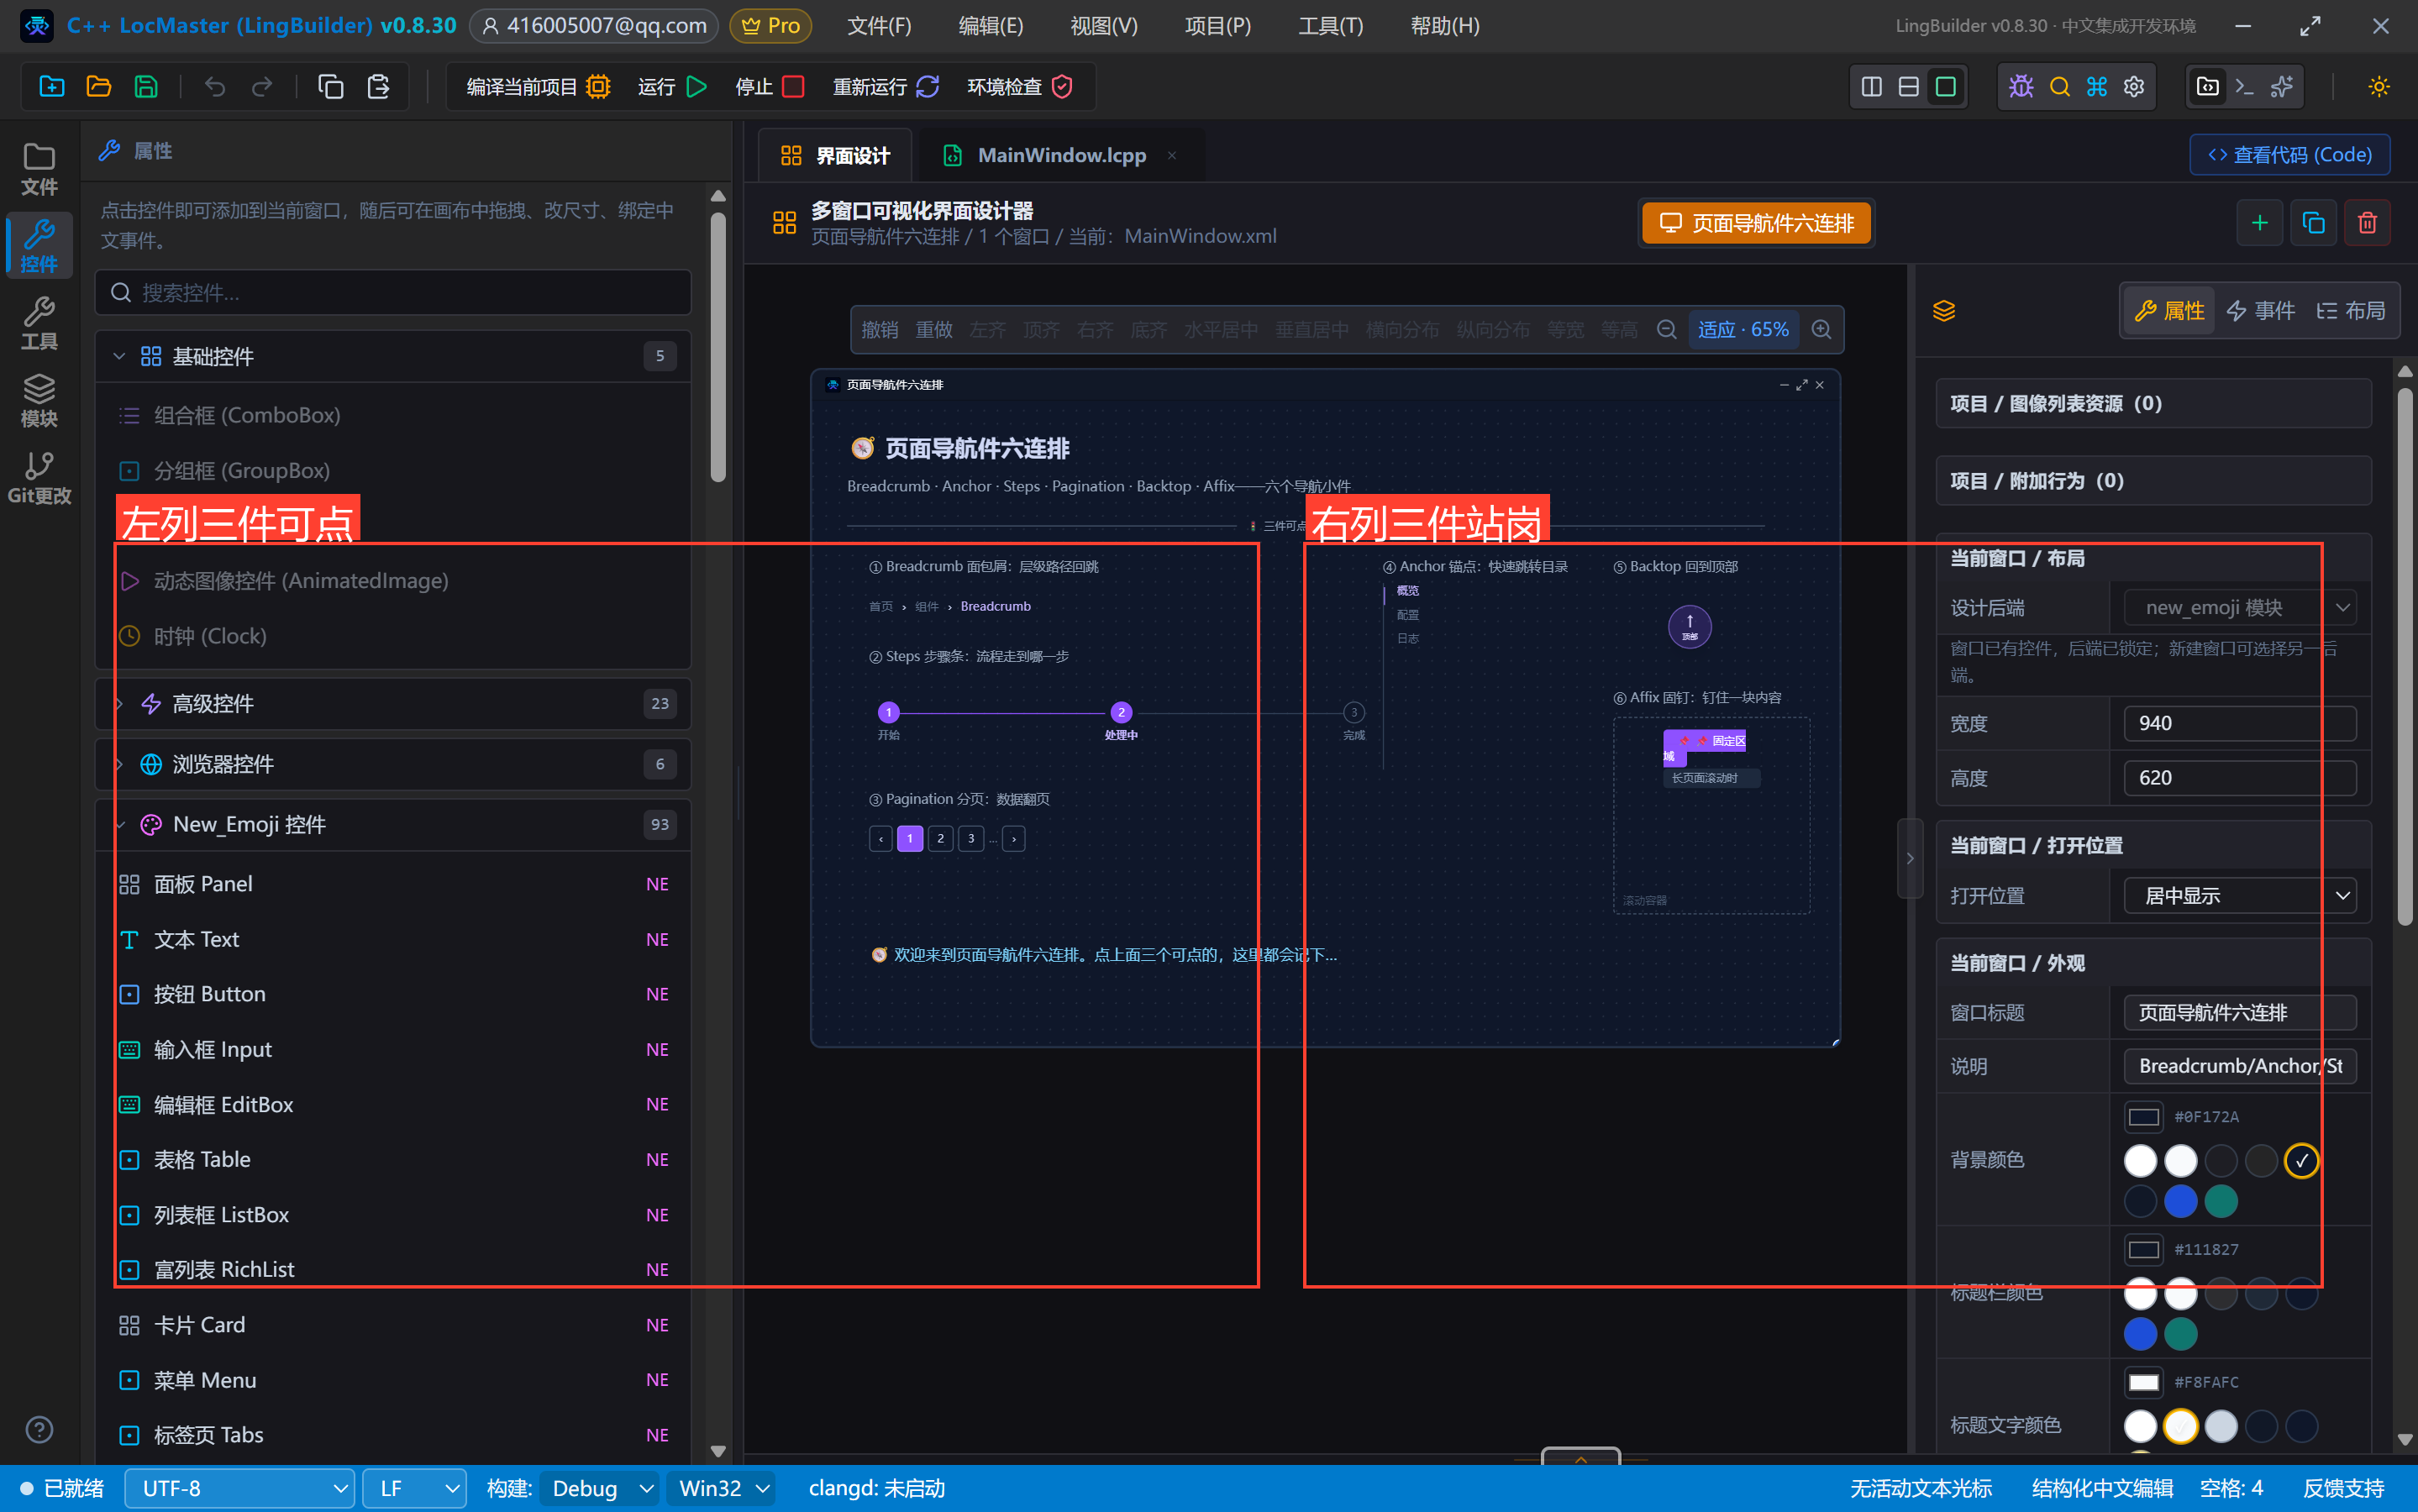Open the 设计后端 new_emoji 模块 dropdown
Viewport: 2418px width, 1512px height.
pos(2239,607)
